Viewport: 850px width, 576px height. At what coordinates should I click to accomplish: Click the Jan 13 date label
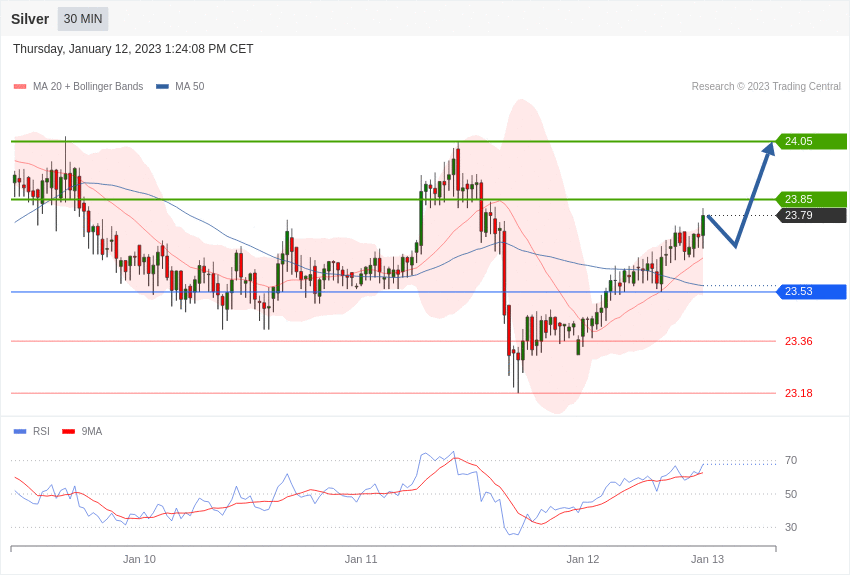coord(707,559)
